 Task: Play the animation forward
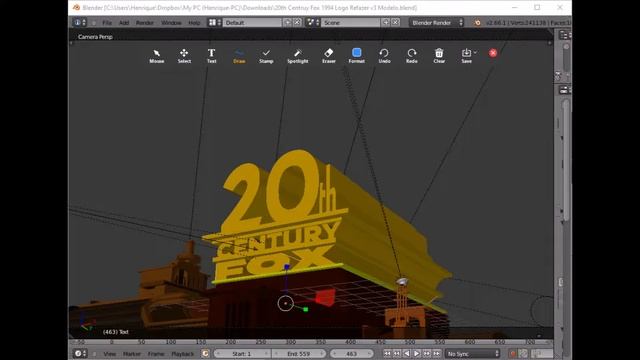coord(416,353)
